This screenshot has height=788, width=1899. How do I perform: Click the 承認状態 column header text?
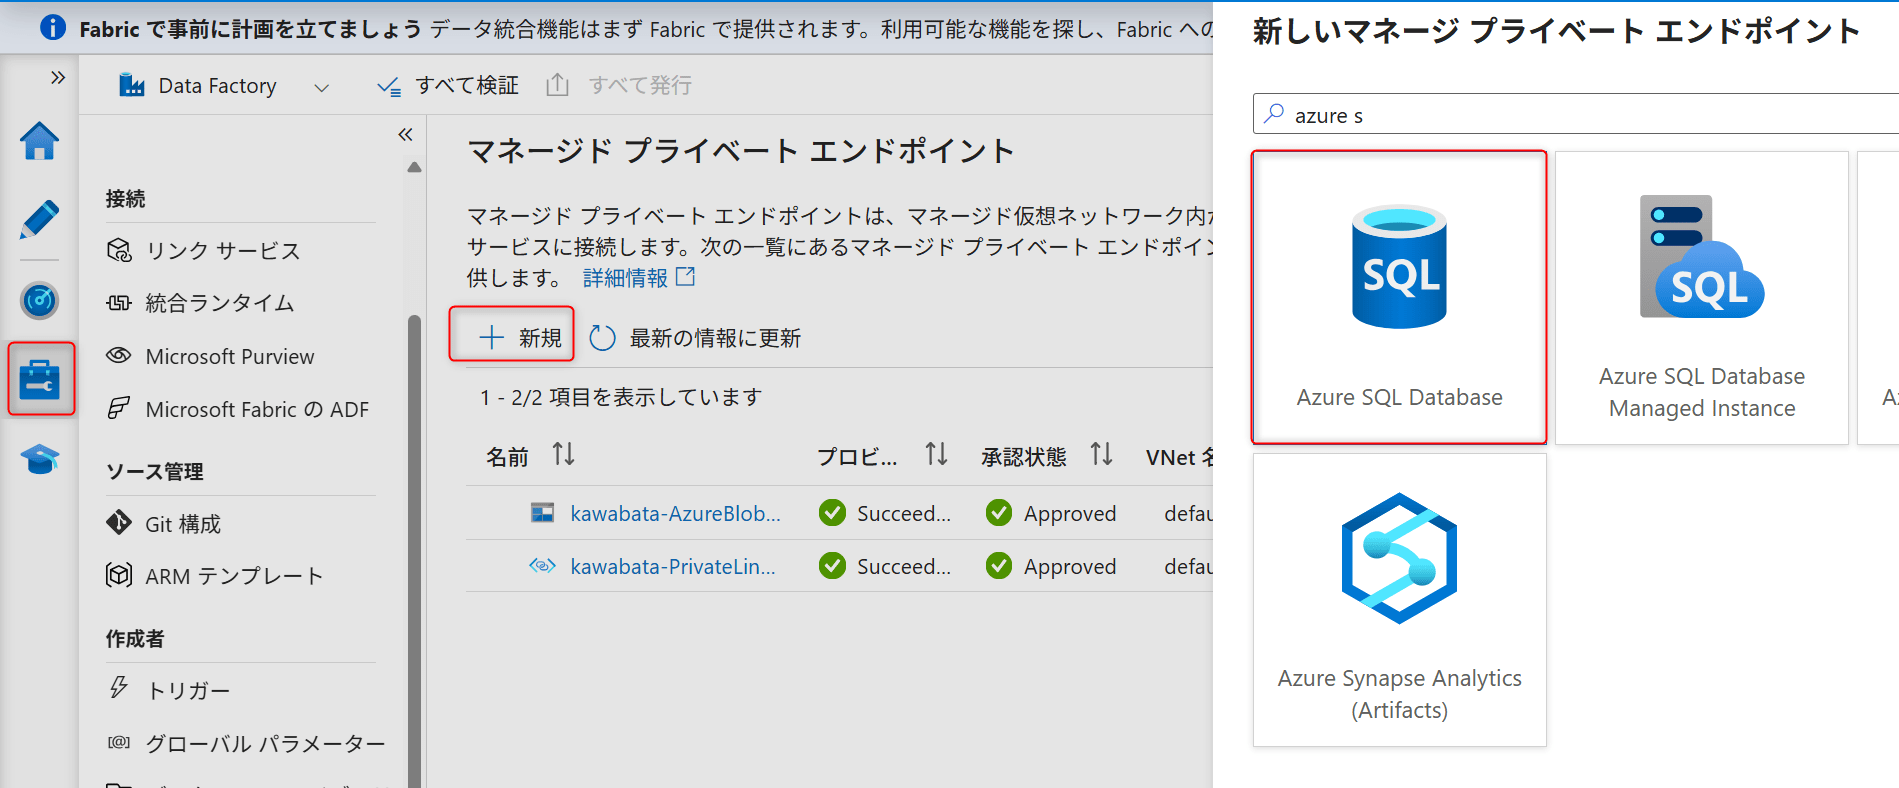tap(1023, 457)
